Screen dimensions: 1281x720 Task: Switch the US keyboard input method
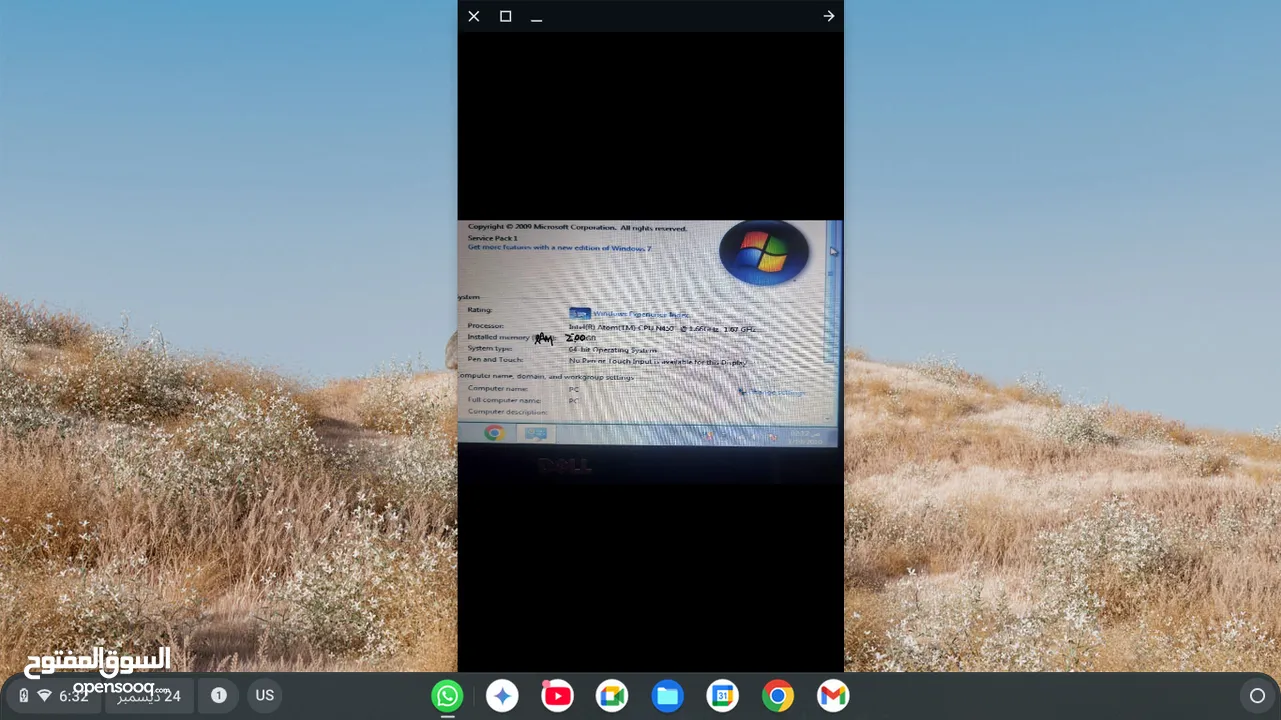264,696
